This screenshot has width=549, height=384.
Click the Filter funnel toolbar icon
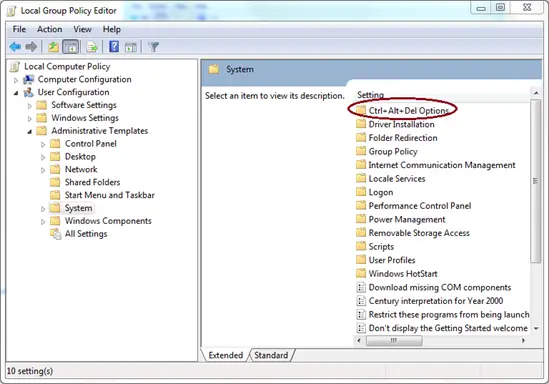153,47
